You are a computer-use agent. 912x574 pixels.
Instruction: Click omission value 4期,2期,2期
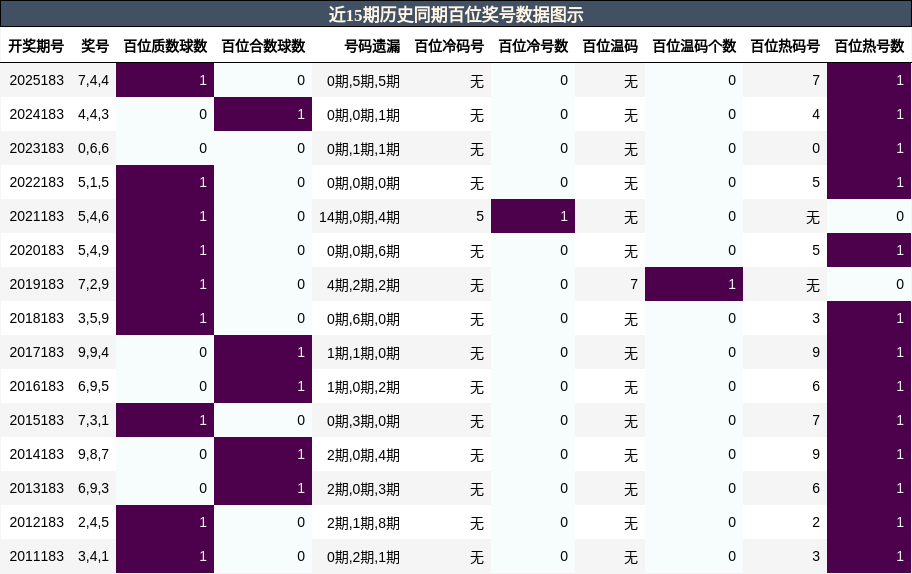364,285
